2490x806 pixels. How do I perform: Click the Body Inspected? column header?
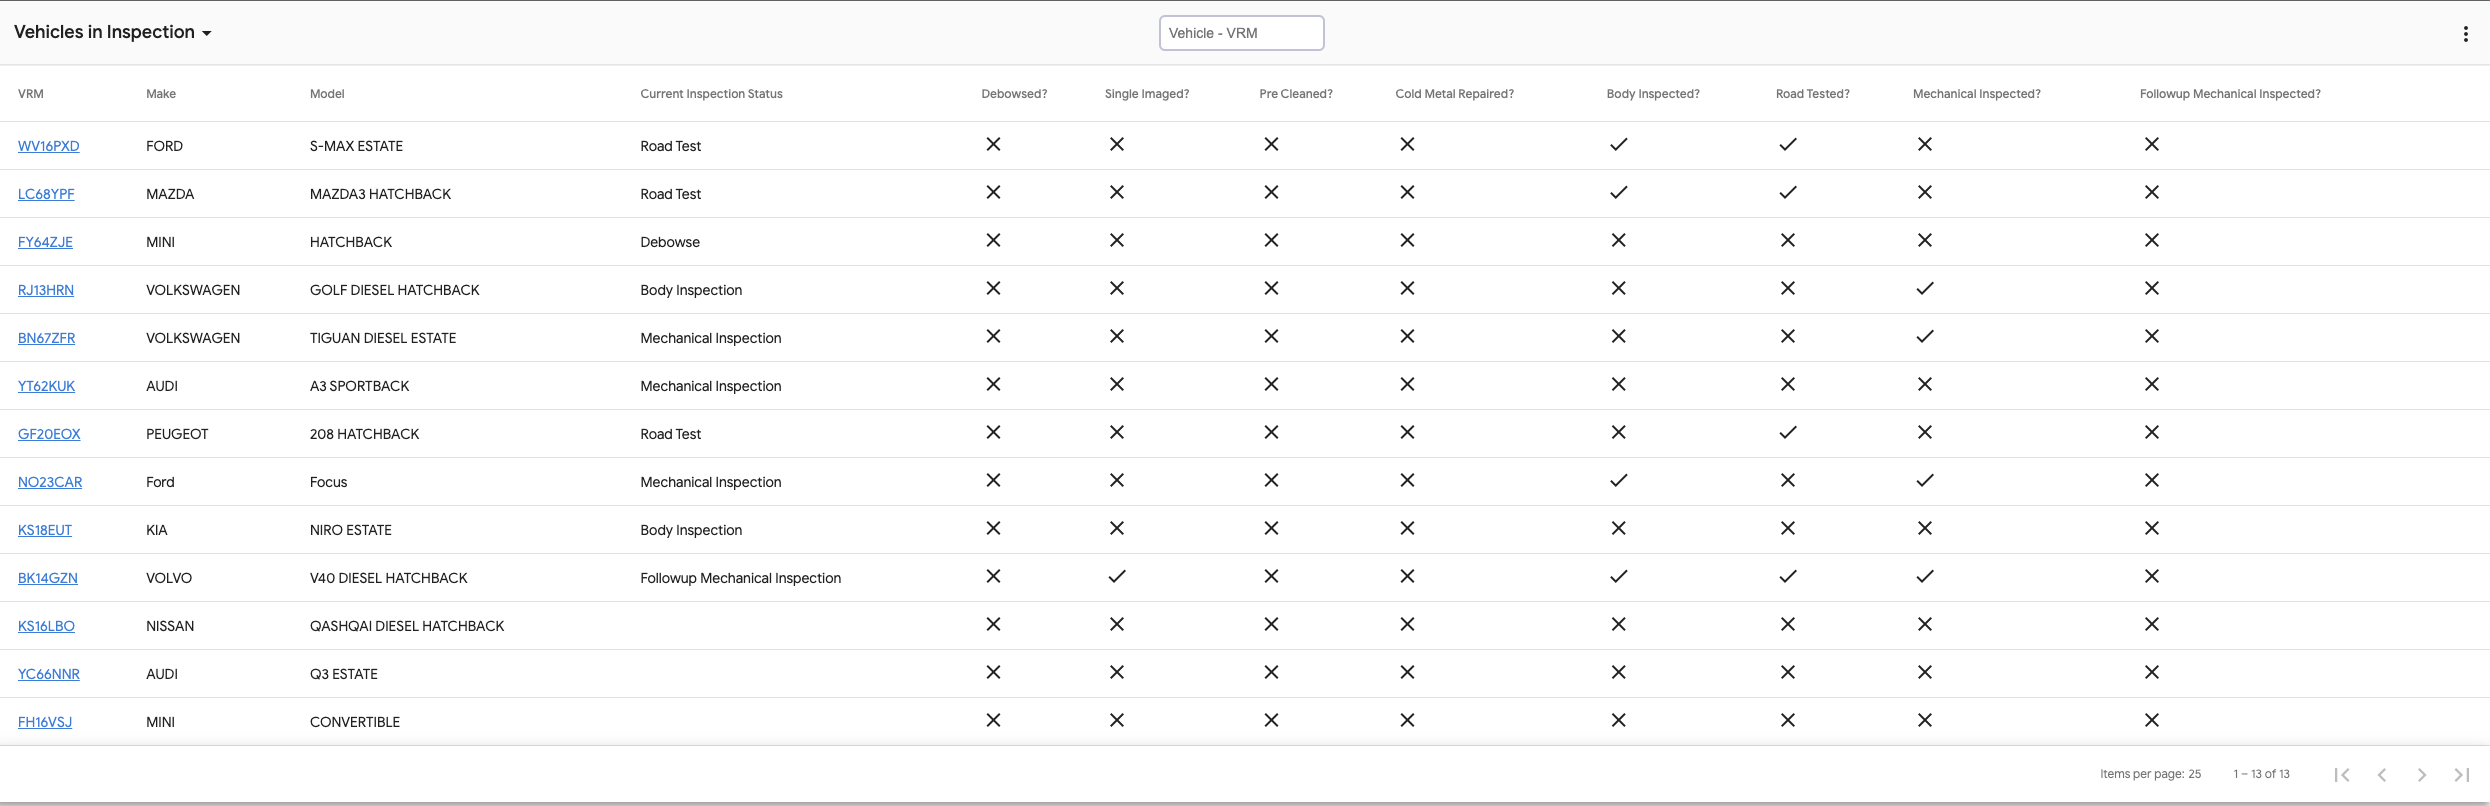tap(1652, 94)
